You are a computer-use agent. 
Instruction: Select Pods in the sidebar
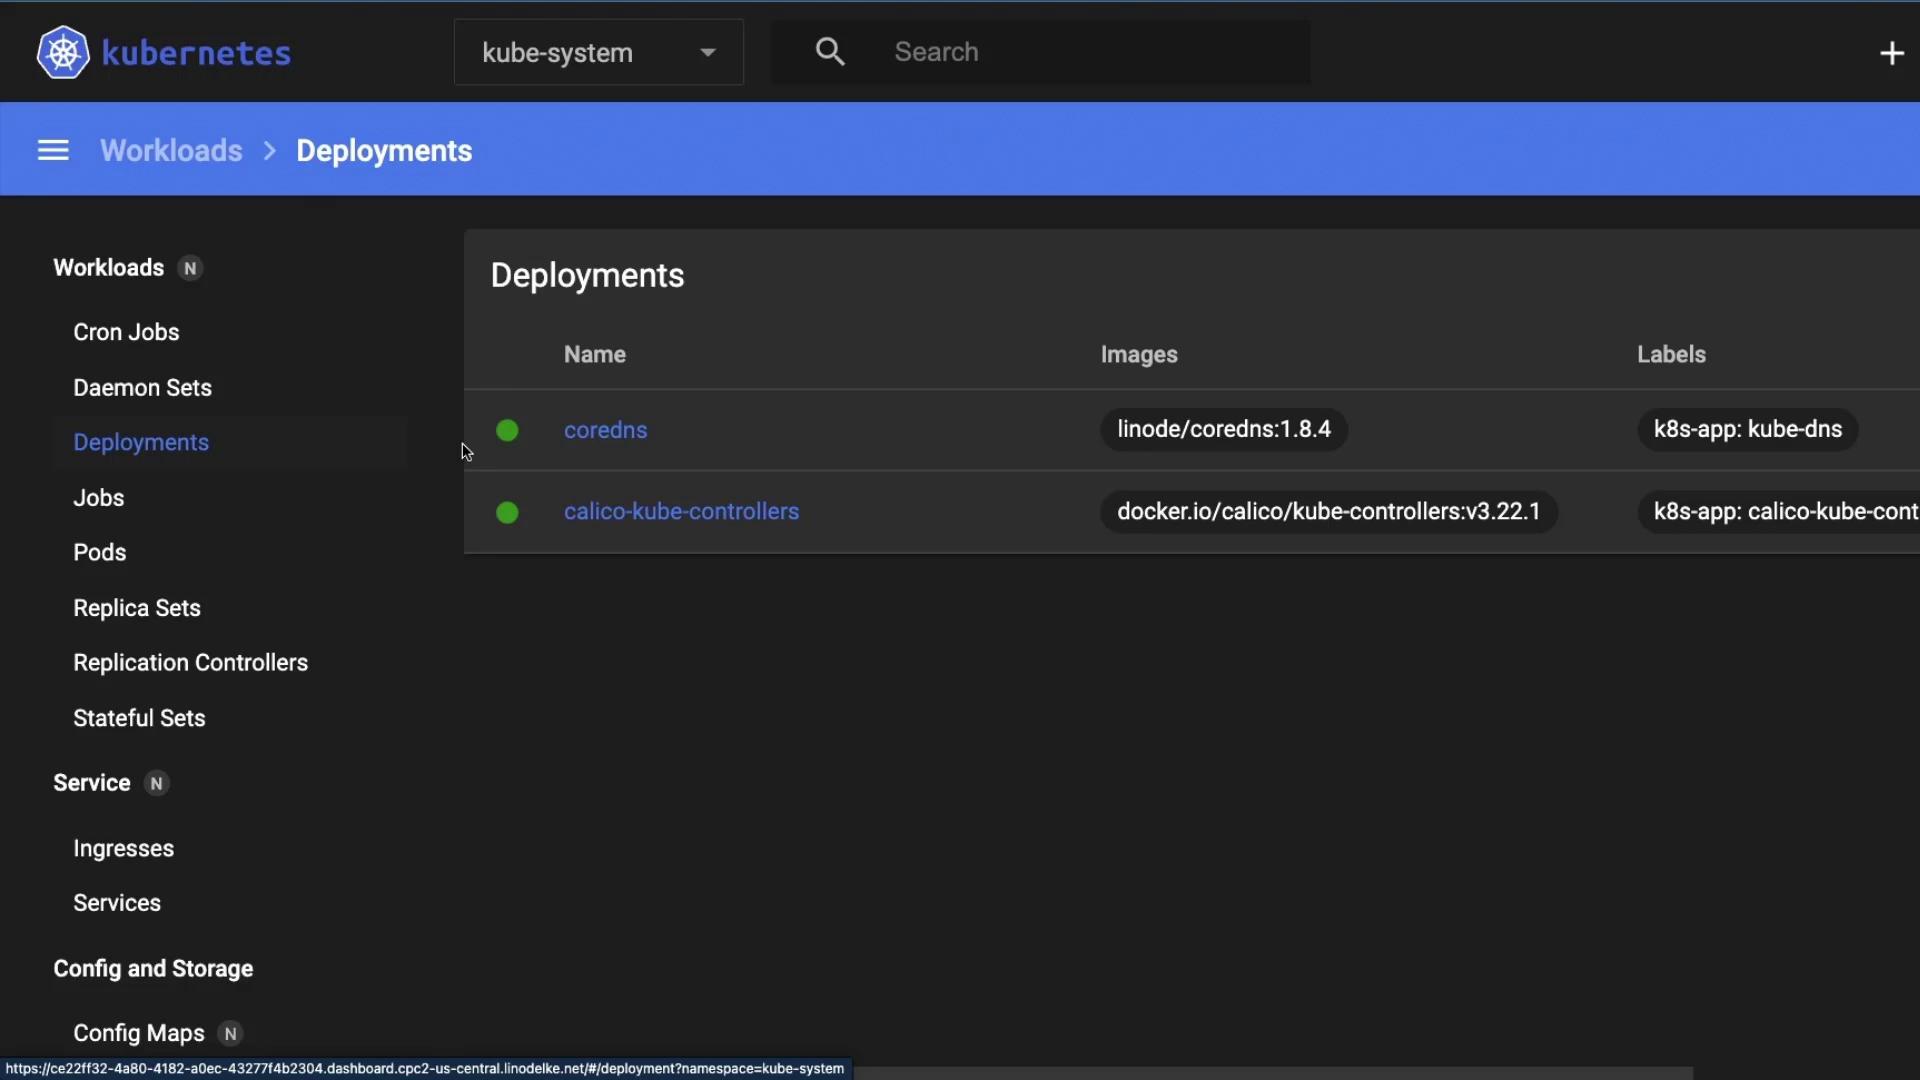click(99, 552)
